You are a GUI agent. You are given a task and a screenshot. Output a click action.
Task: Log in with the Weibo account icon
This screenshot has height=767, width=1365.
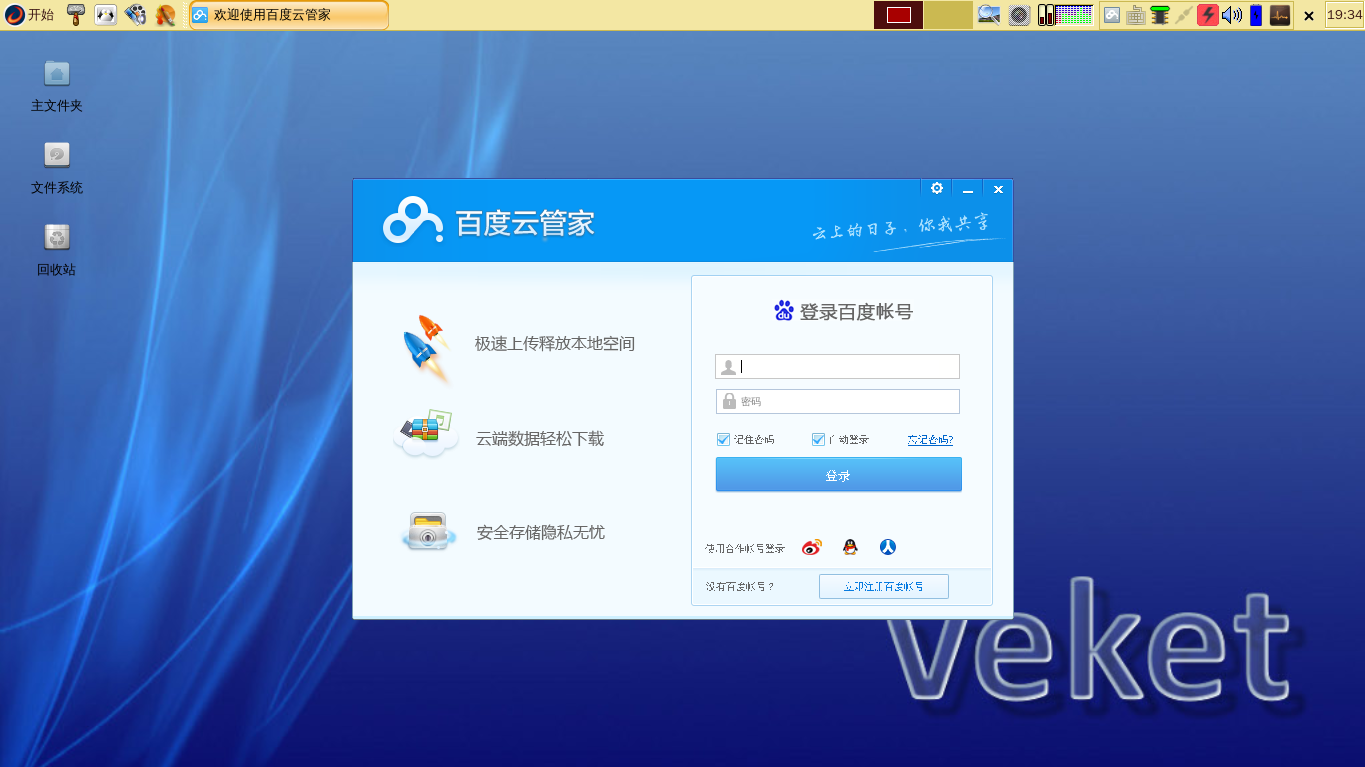coord(811,547)
